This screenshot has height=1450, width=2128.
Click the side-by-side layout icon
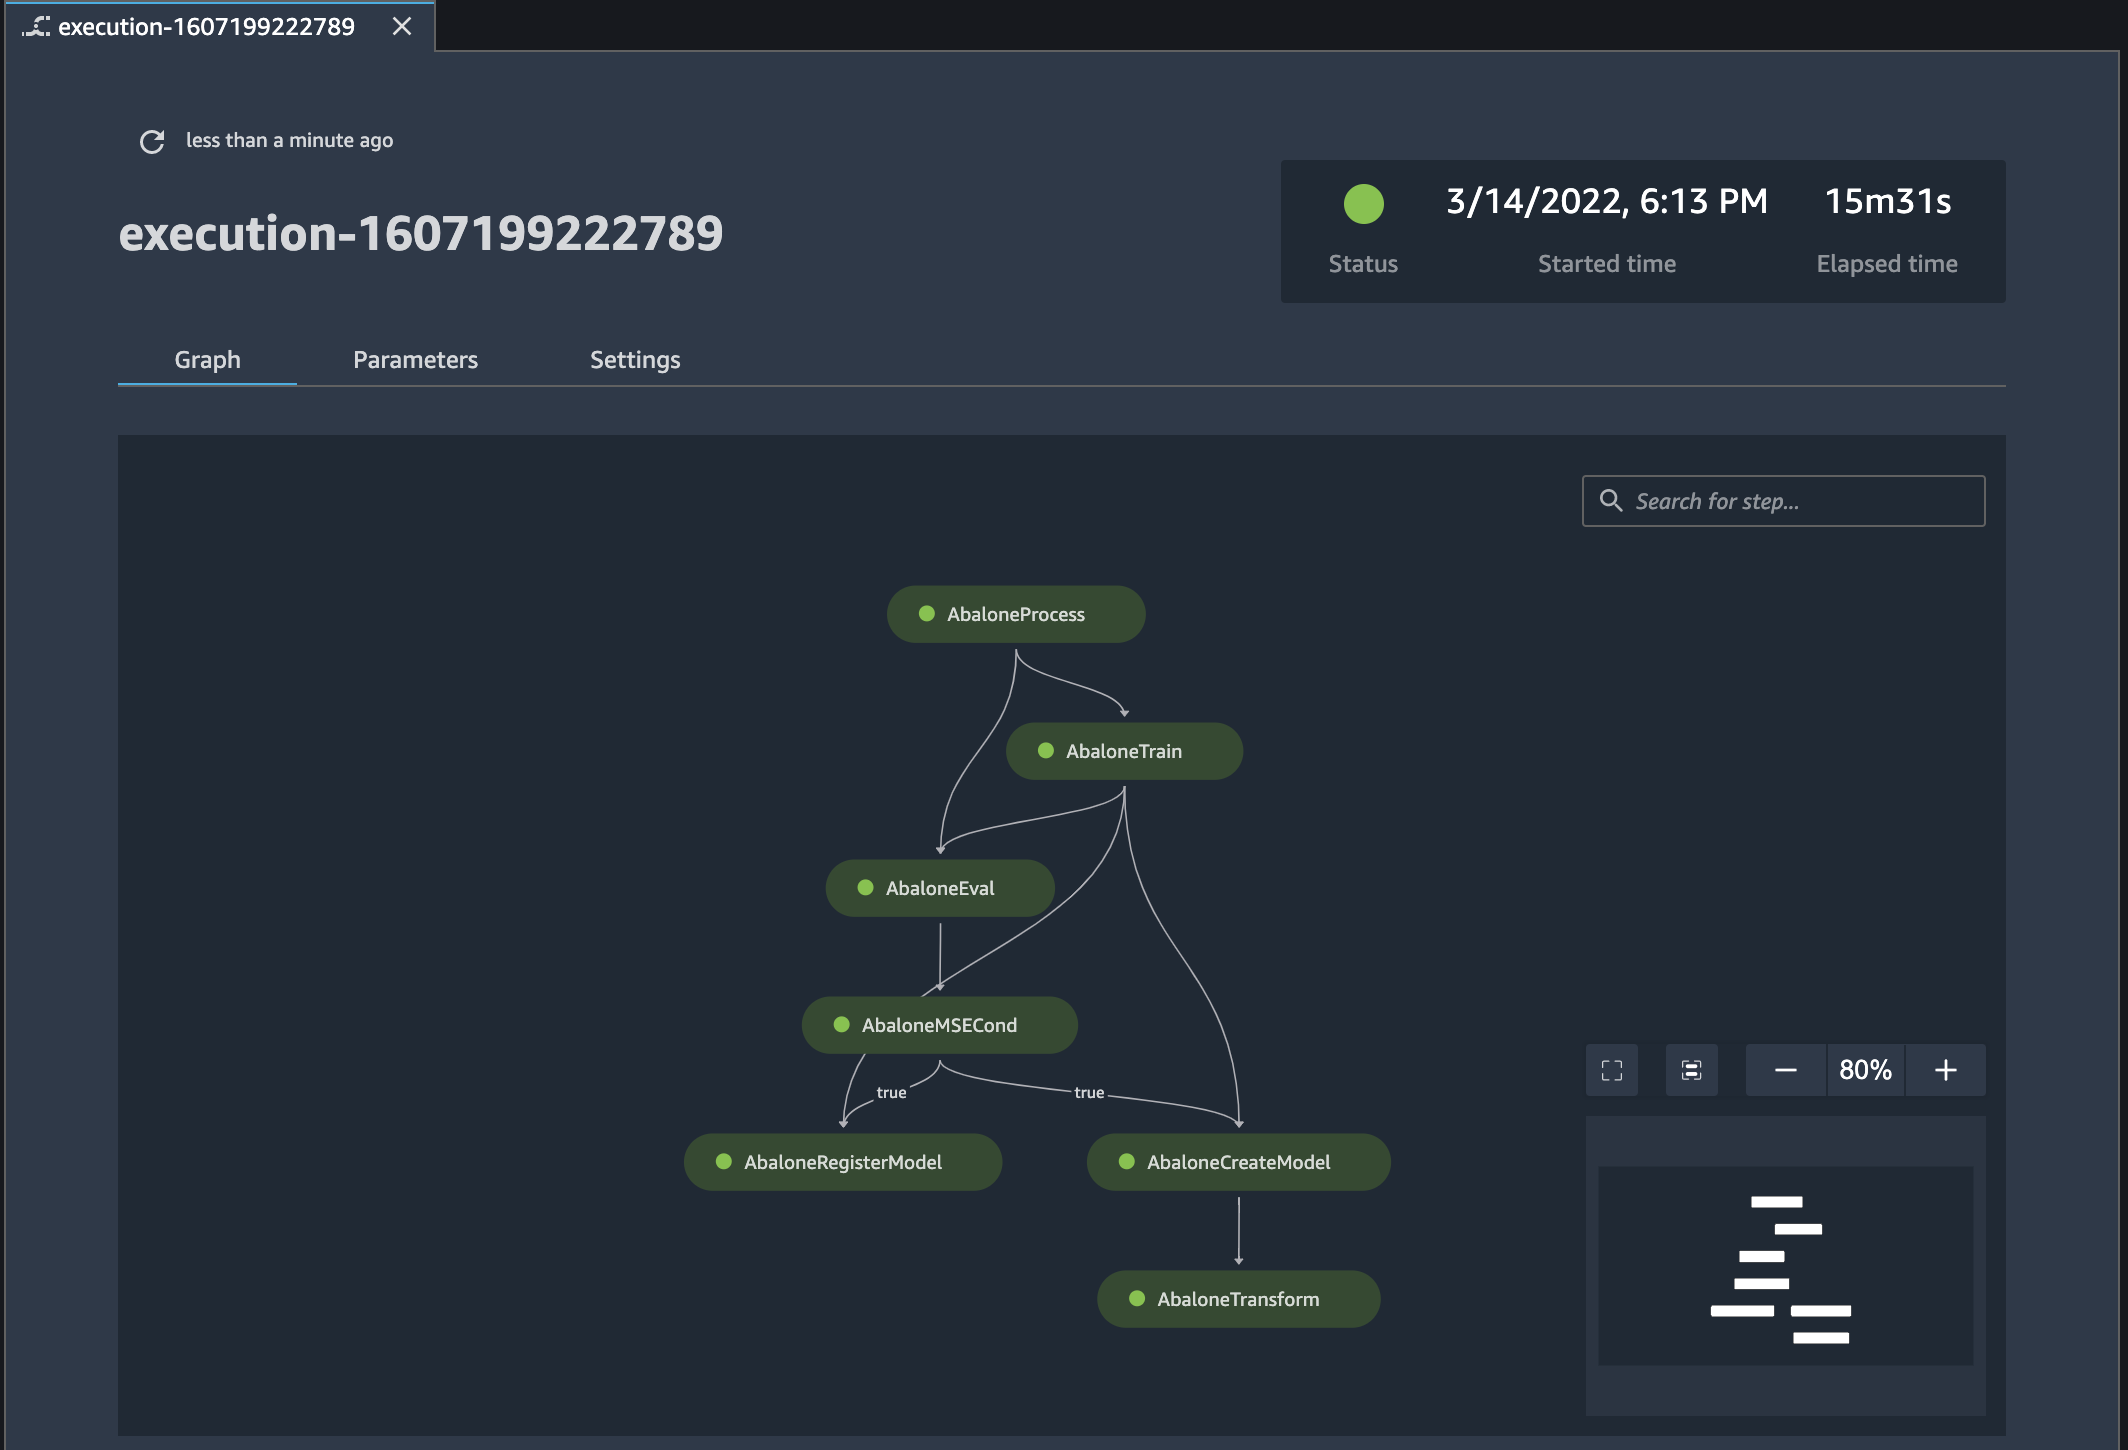(1690, 1069)
